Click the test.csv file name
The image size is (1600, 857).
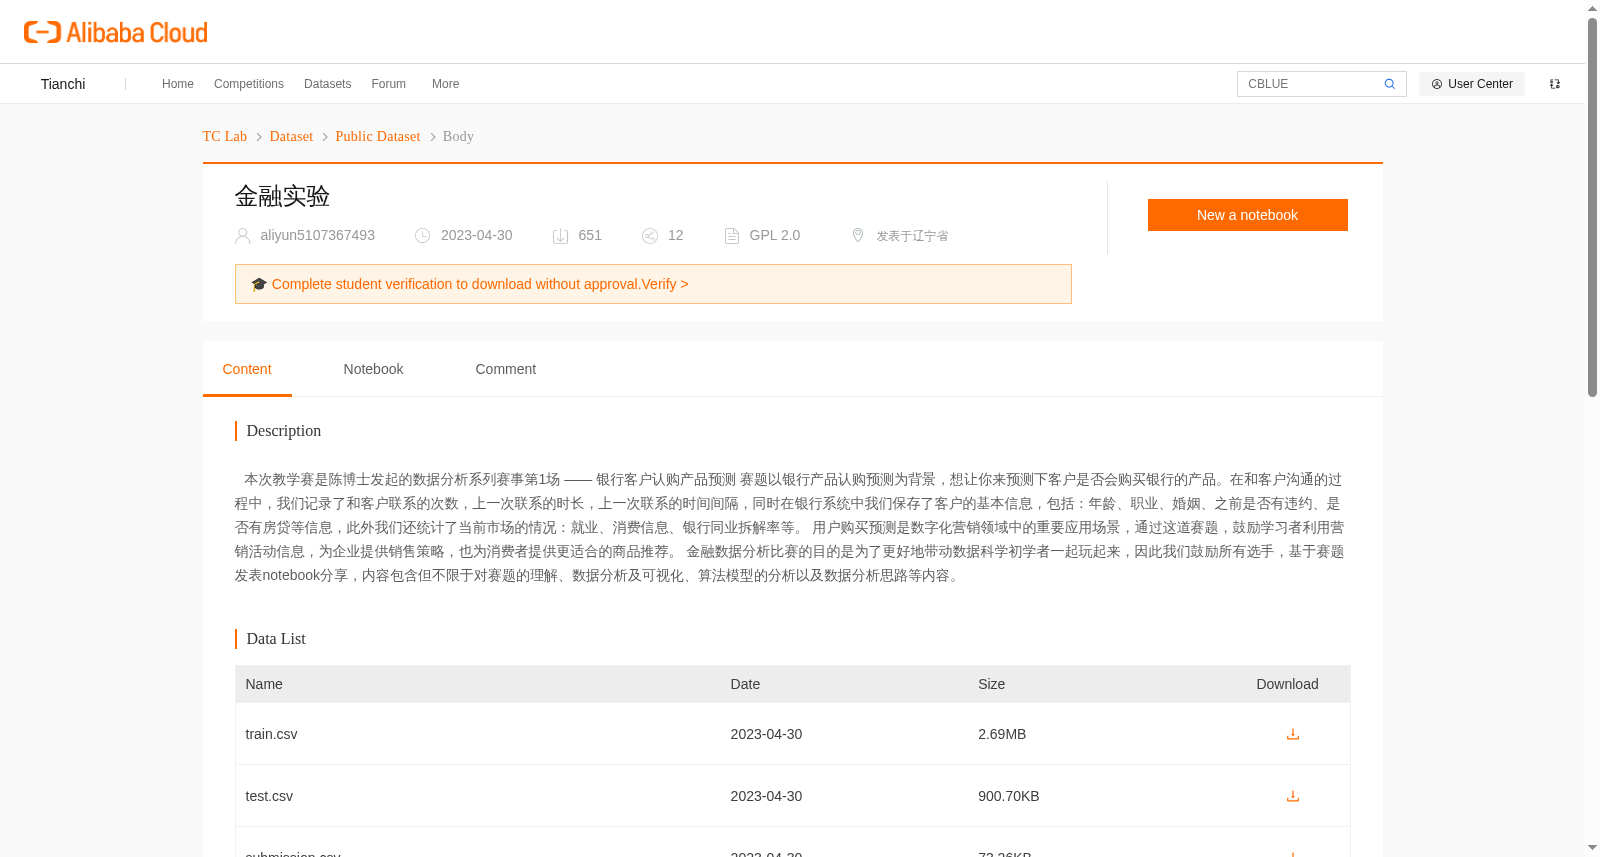point(269,796)
